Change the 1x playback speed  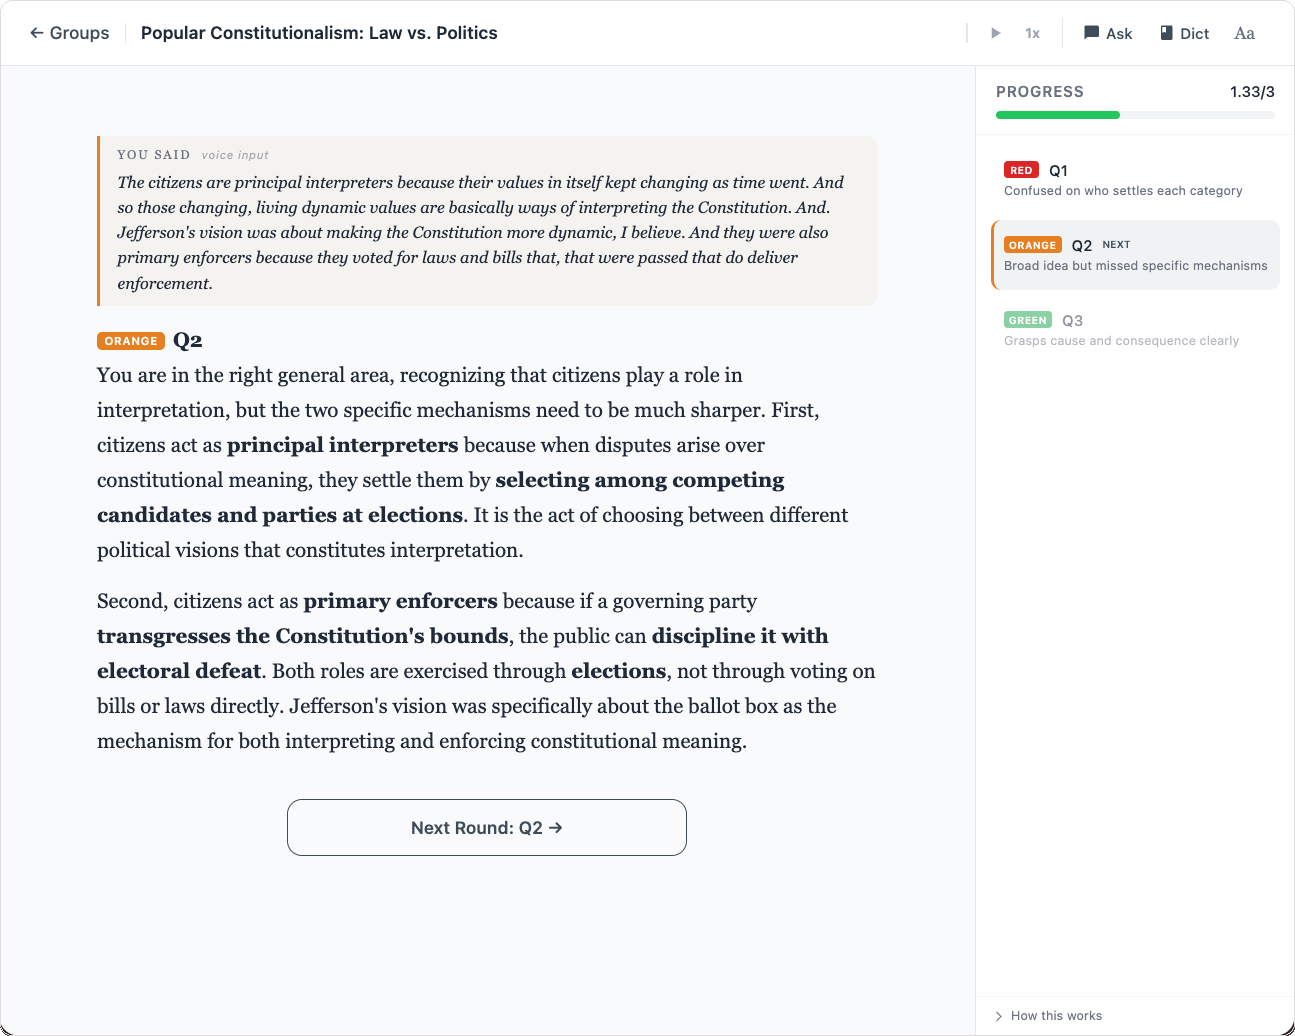[1032, 32]
